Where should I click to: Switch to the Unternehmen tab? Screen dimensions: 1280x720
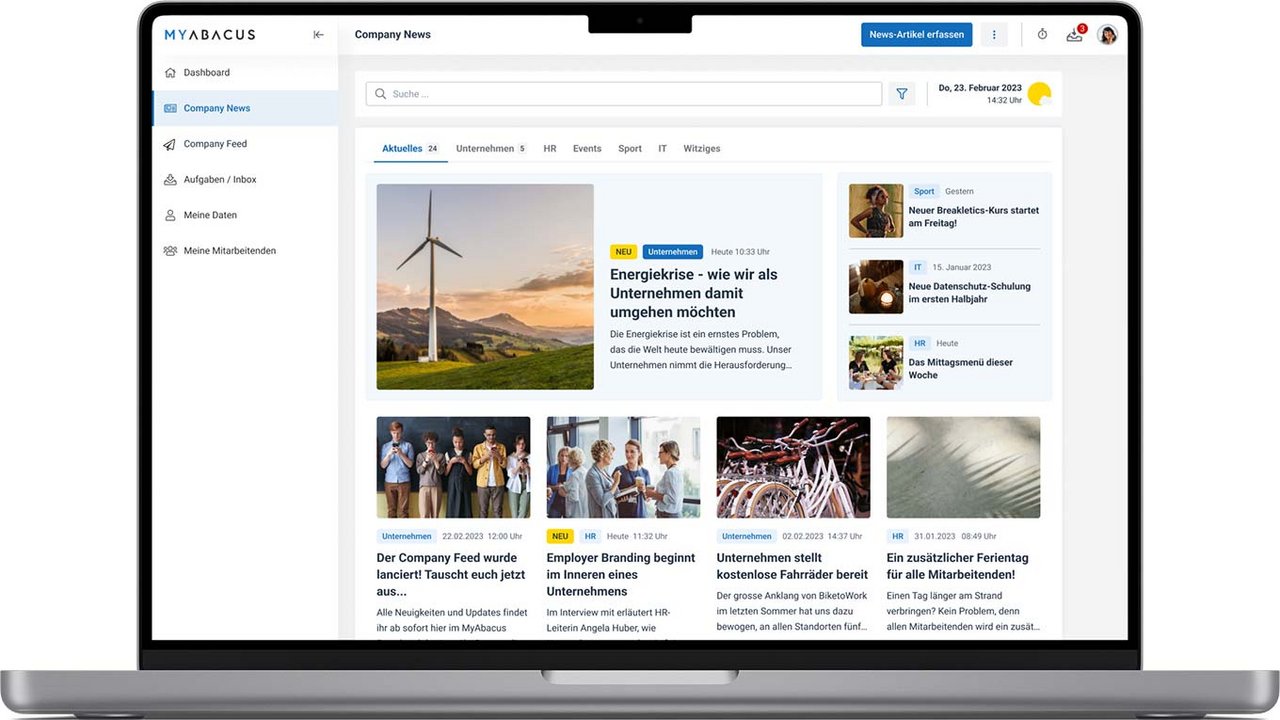(485, 149)
